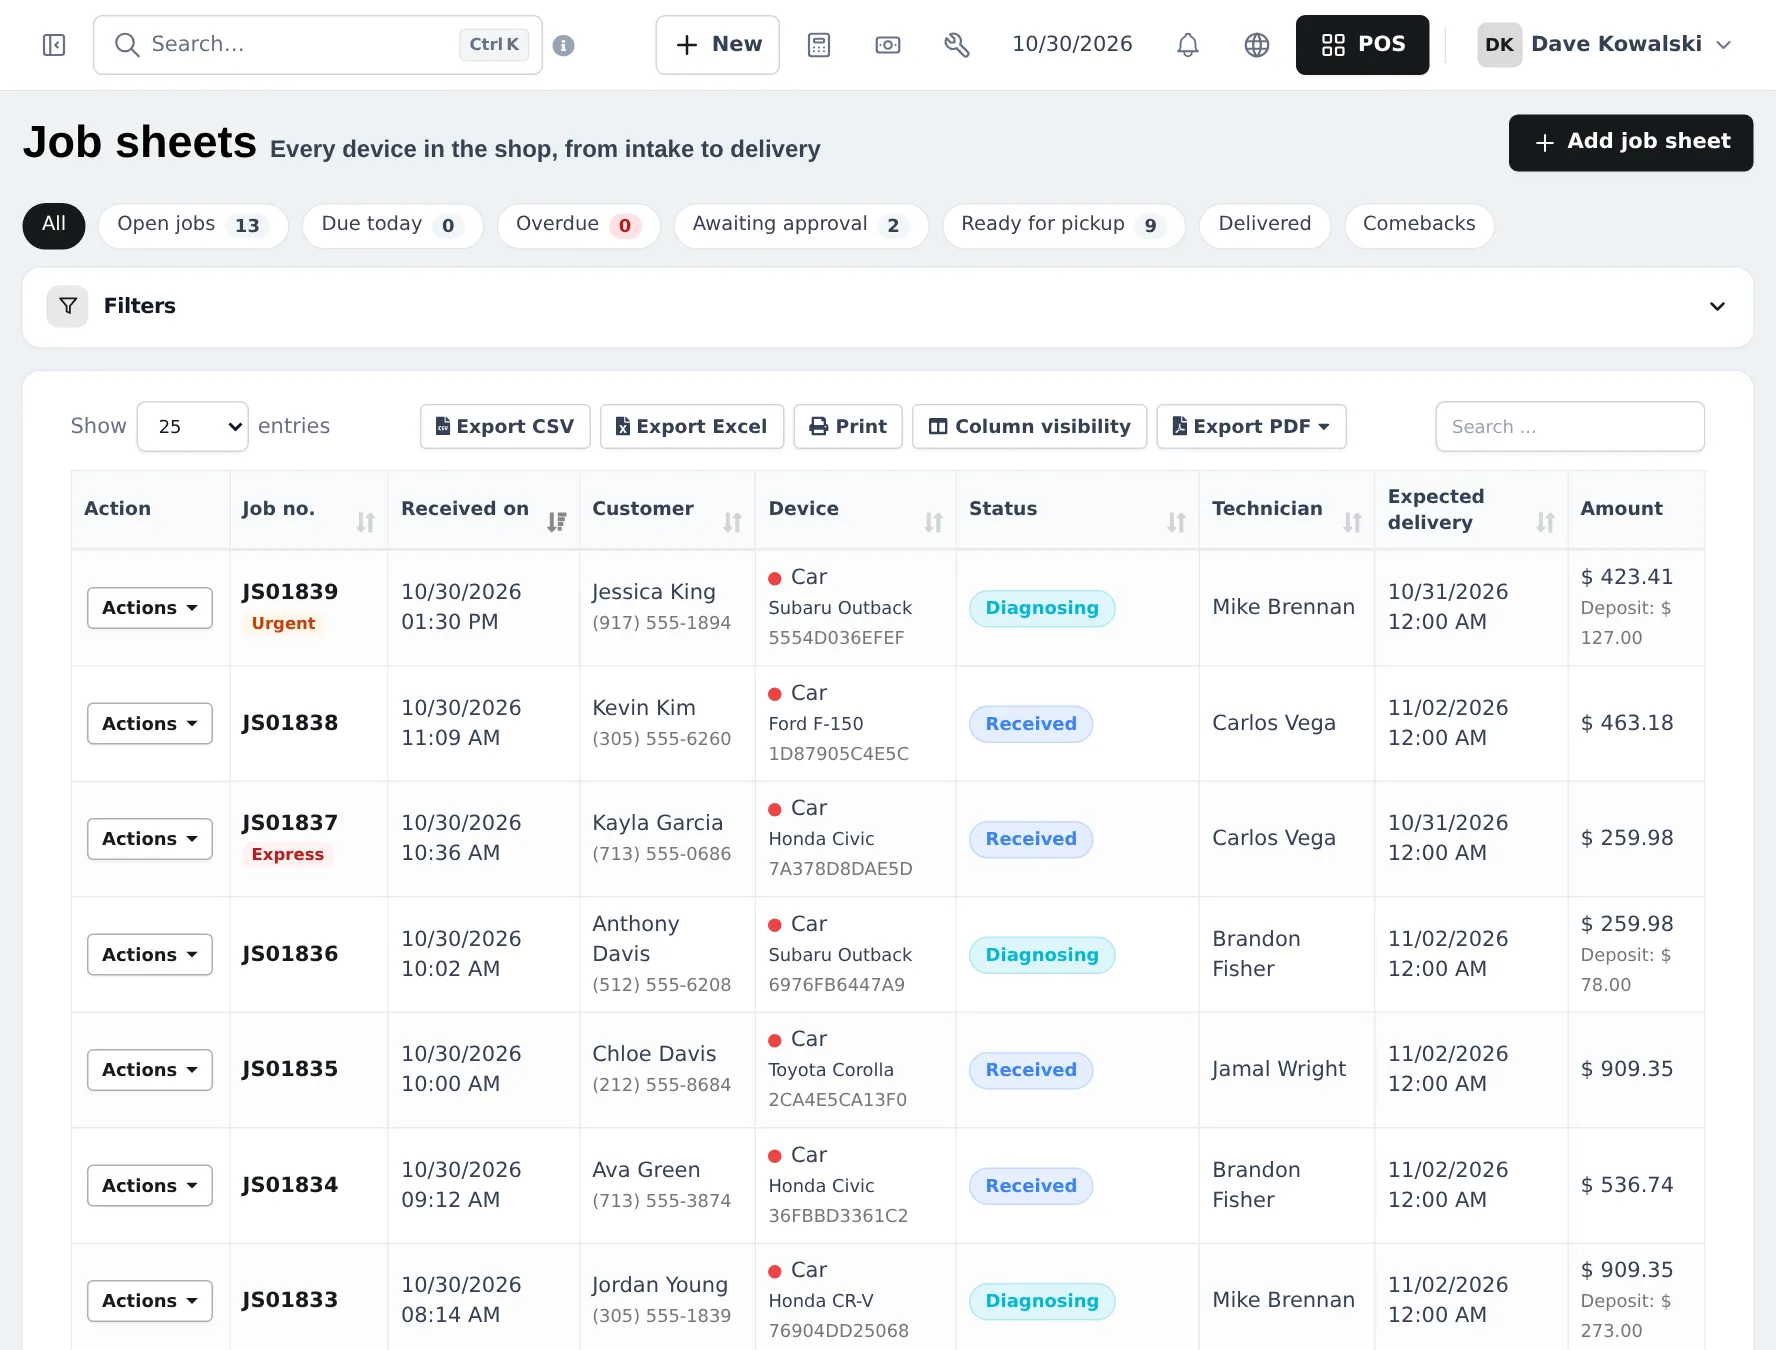Toggle the sidebar panel icon
The image size is (1776, 1350).
click(x=54, y=45)
